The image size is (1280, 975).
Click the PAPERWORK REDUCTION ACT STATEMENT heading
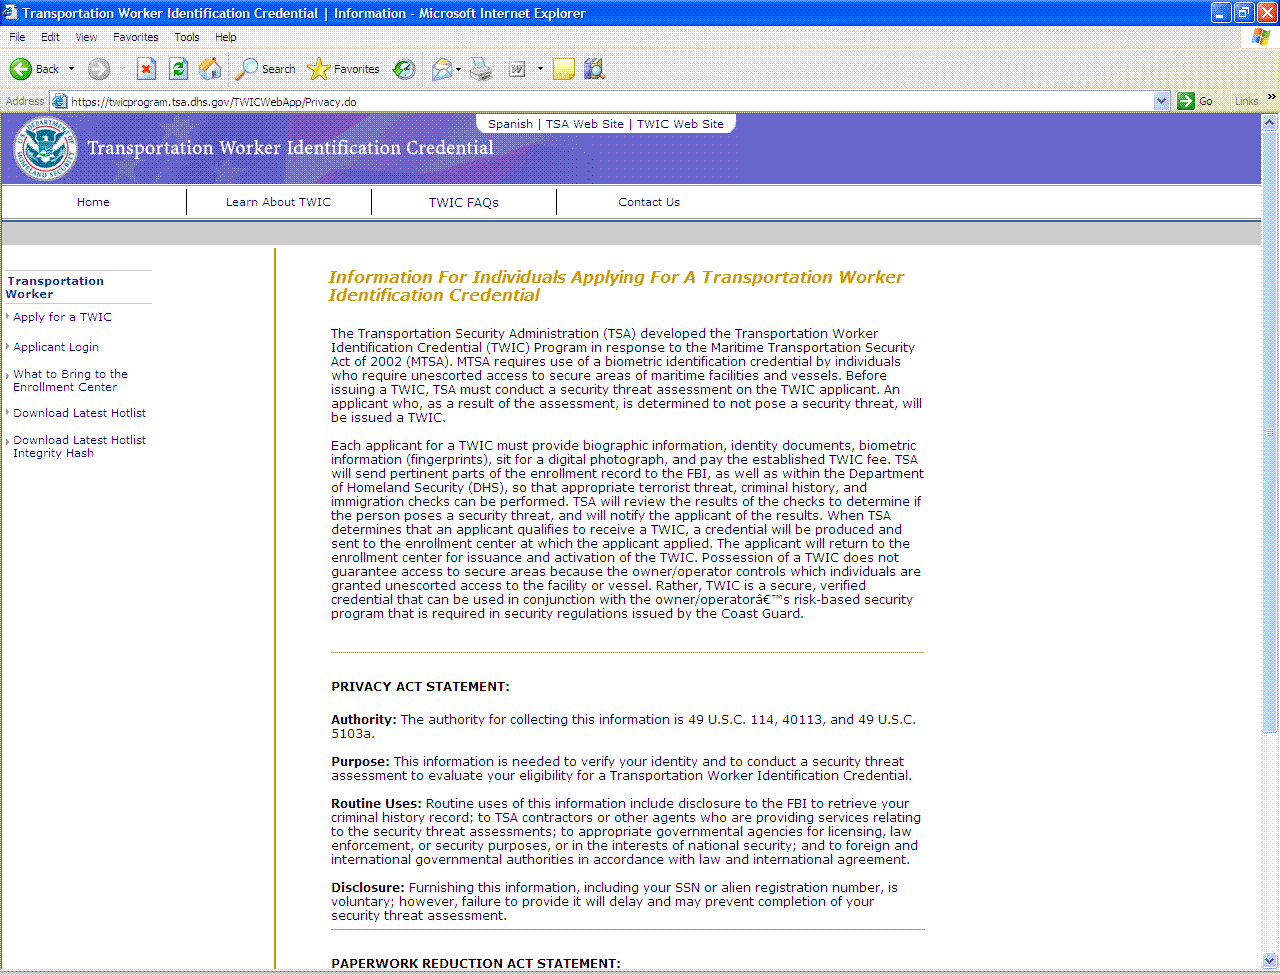476,963
